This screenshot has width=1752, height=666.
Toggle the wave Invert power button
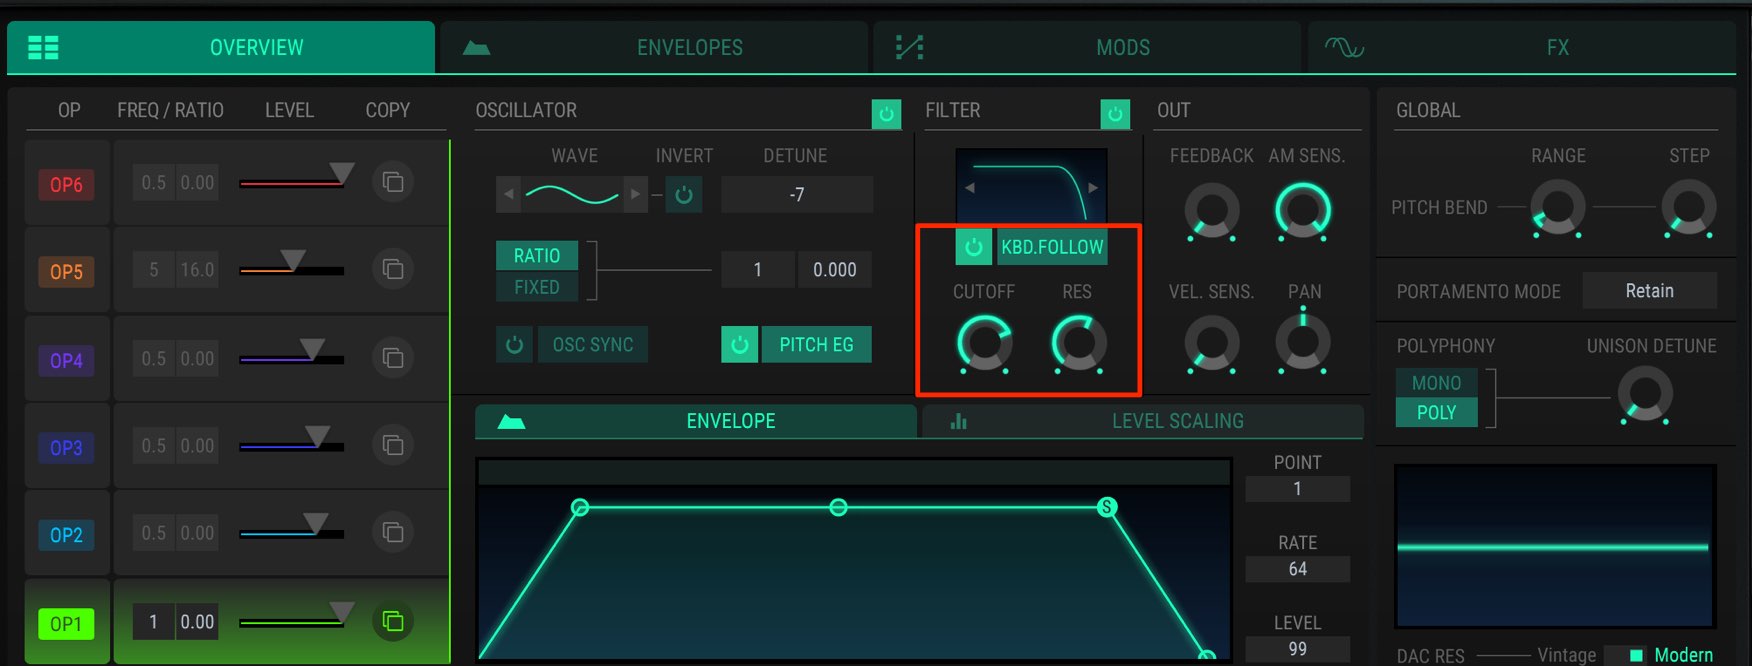pos(684,194)
